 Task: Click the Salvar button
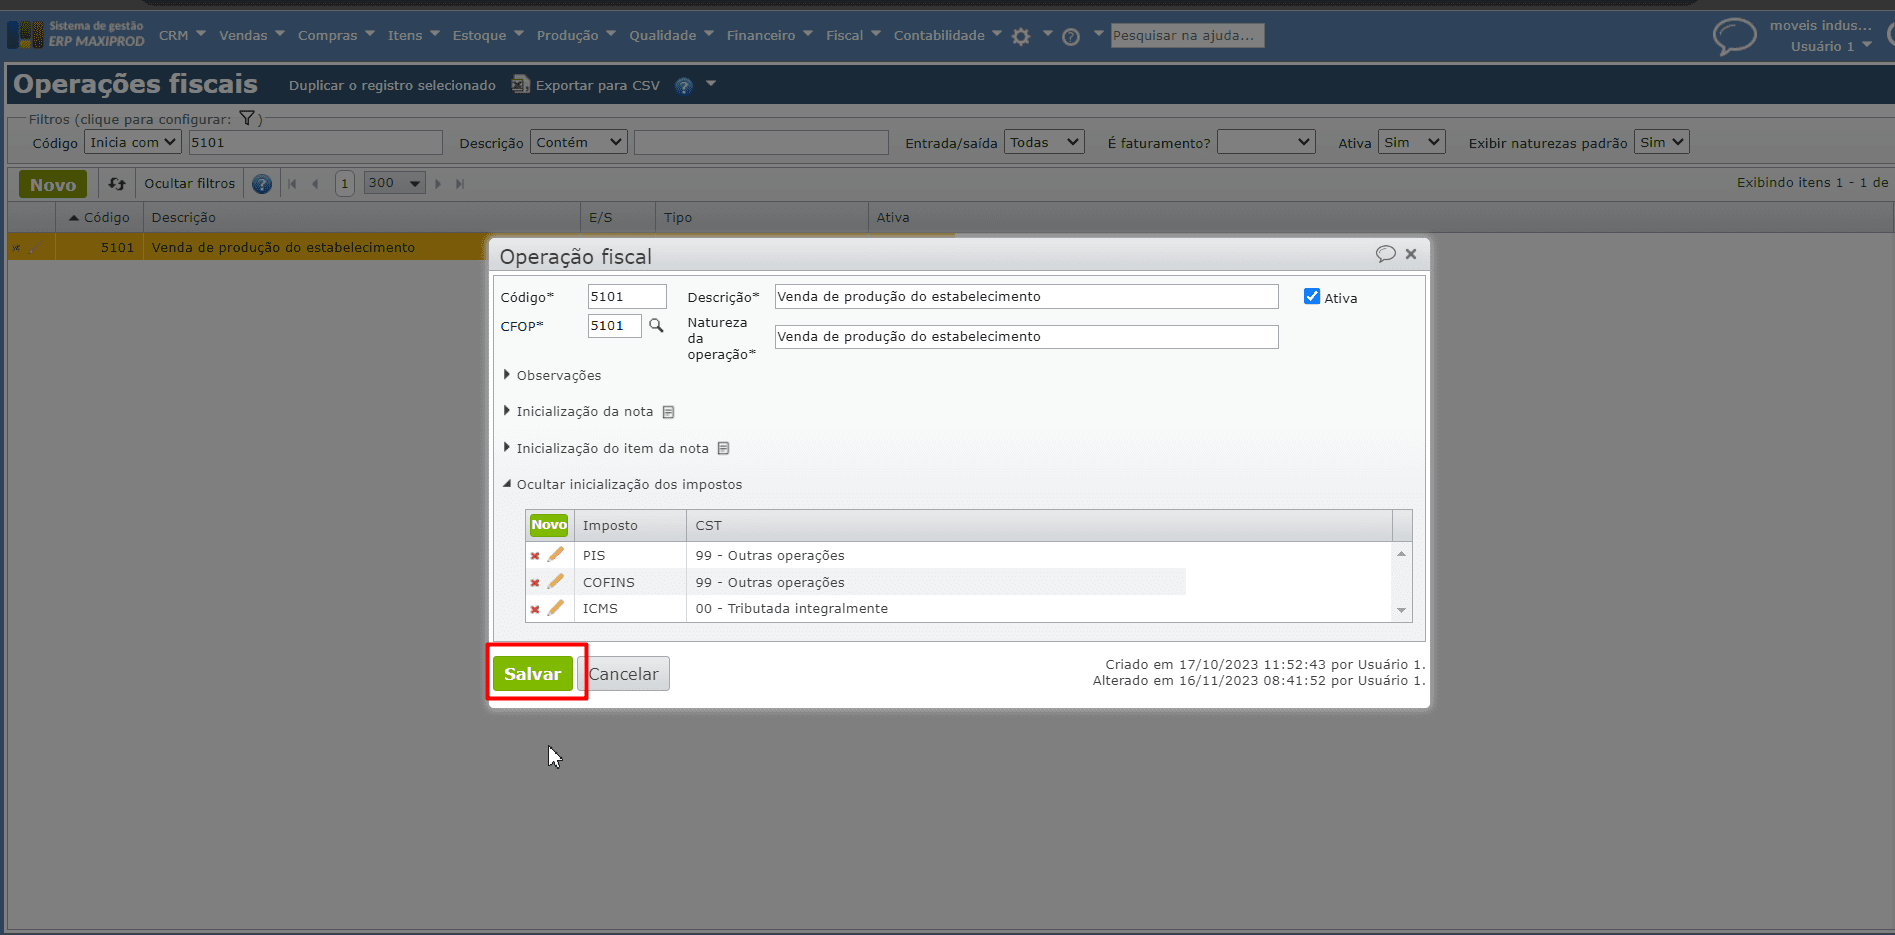(533, 674)
